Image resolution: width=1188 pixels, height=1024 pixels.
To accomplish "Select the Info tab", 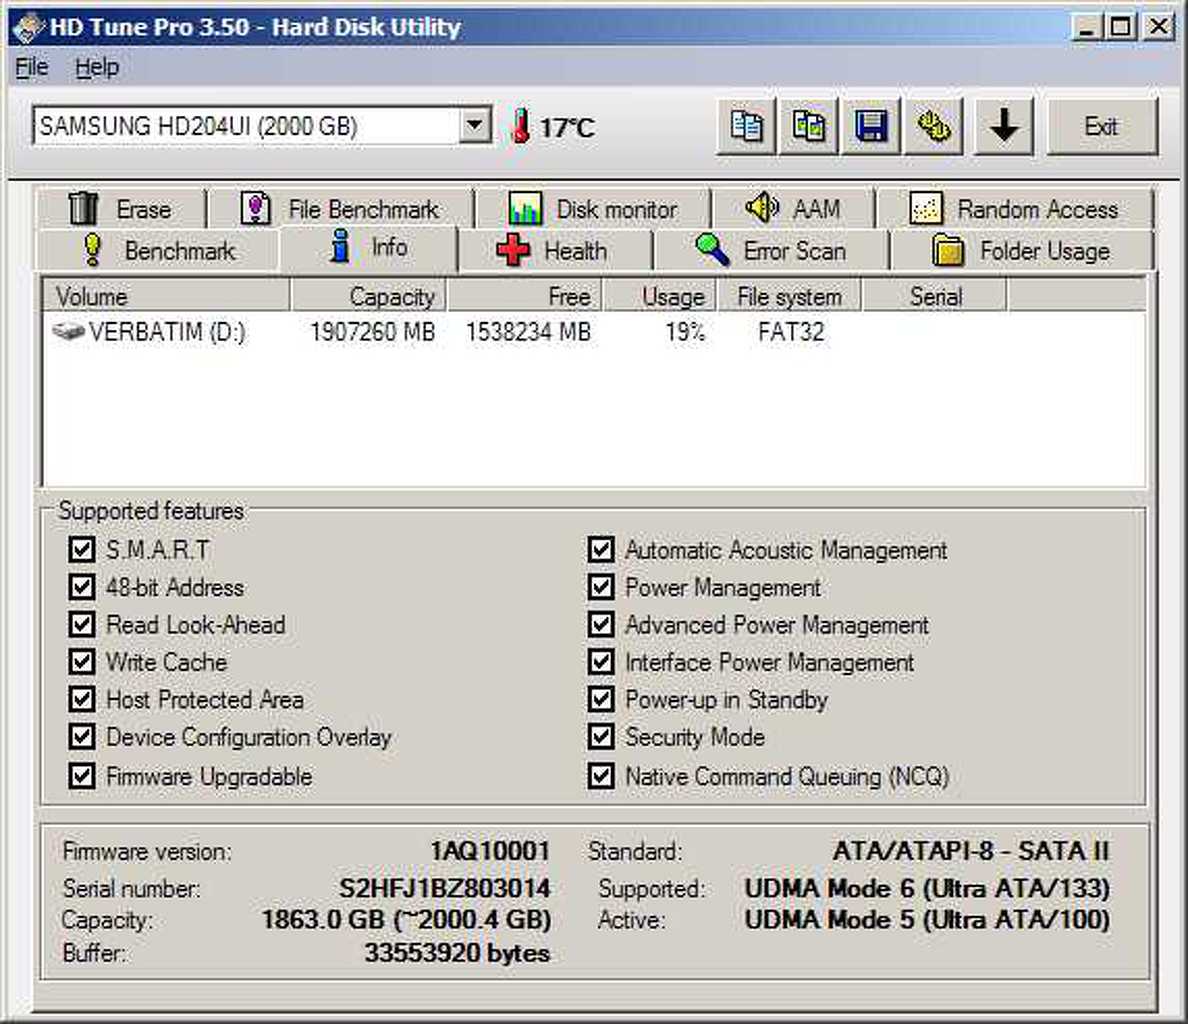I will point(369,248).
